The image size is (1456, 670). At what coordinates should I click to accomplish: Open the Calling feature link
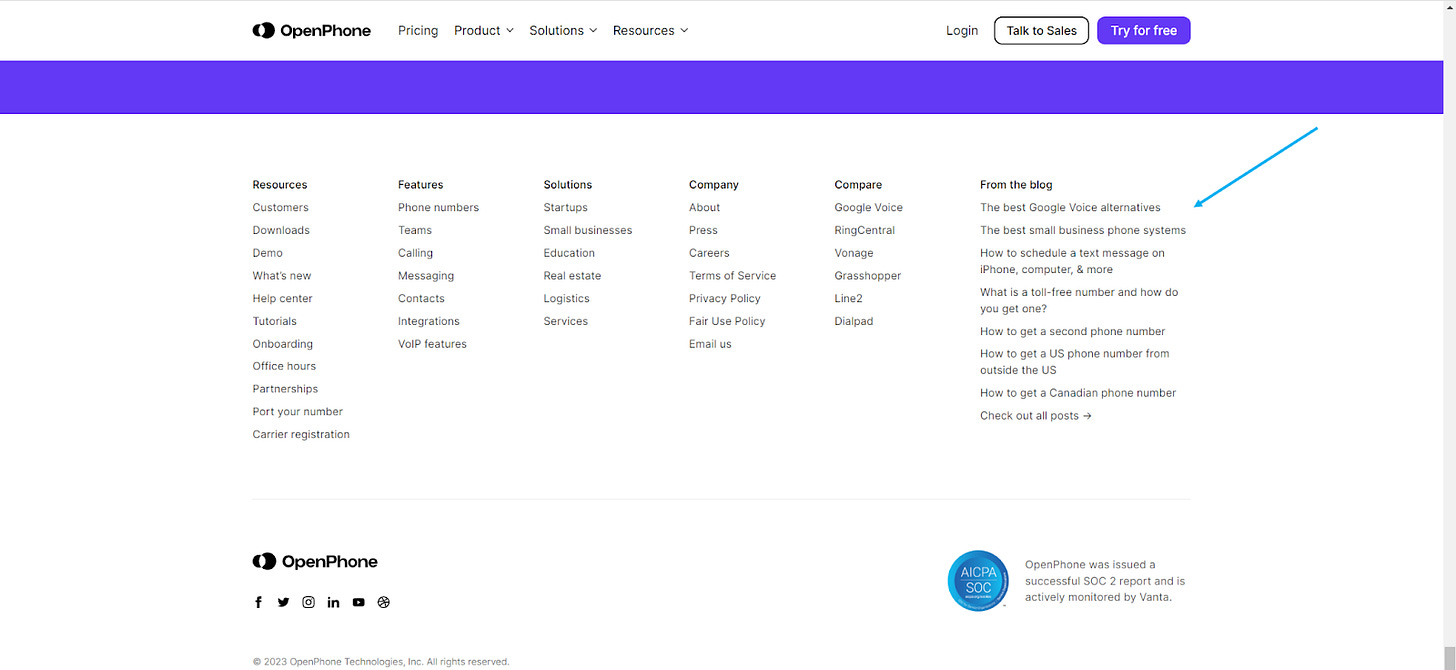(x=416, y=253)
